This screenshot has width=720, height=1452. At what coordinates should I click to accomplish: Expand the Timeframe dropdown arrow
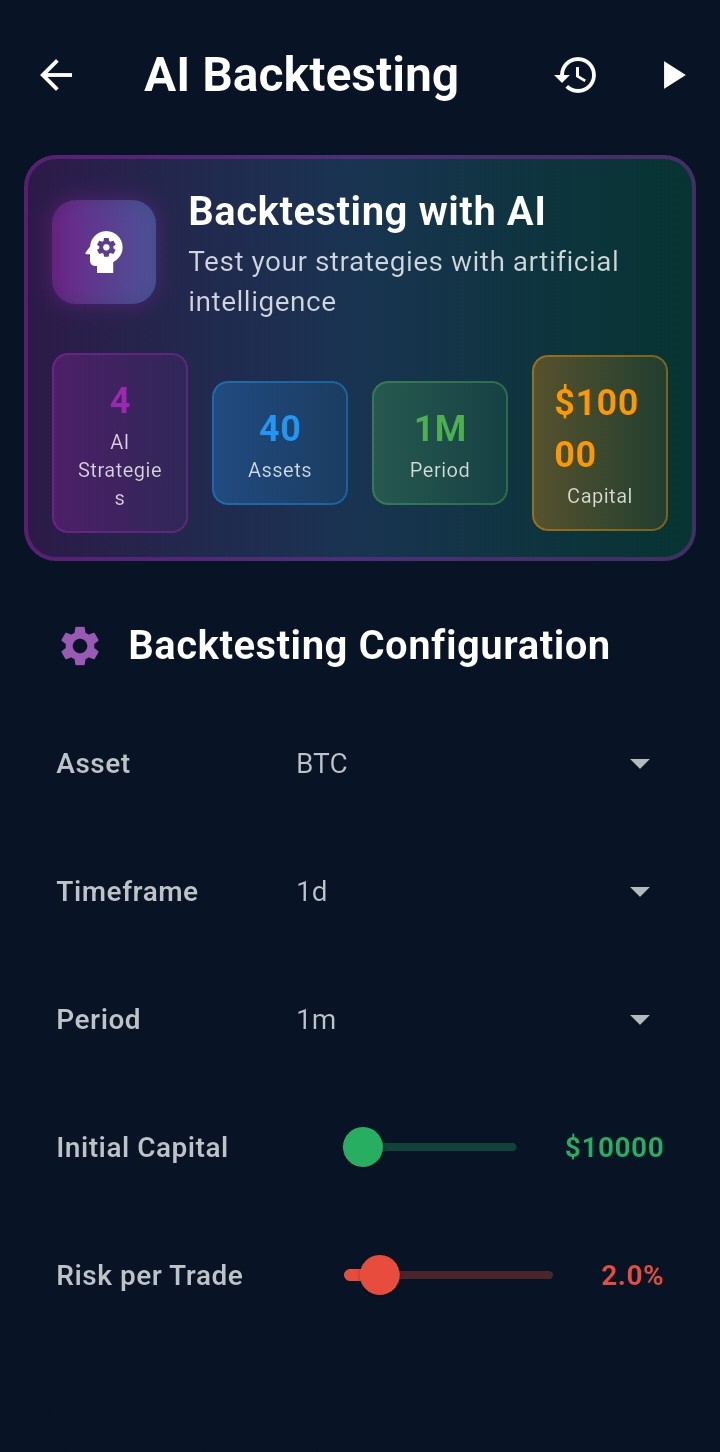point(640,892)
